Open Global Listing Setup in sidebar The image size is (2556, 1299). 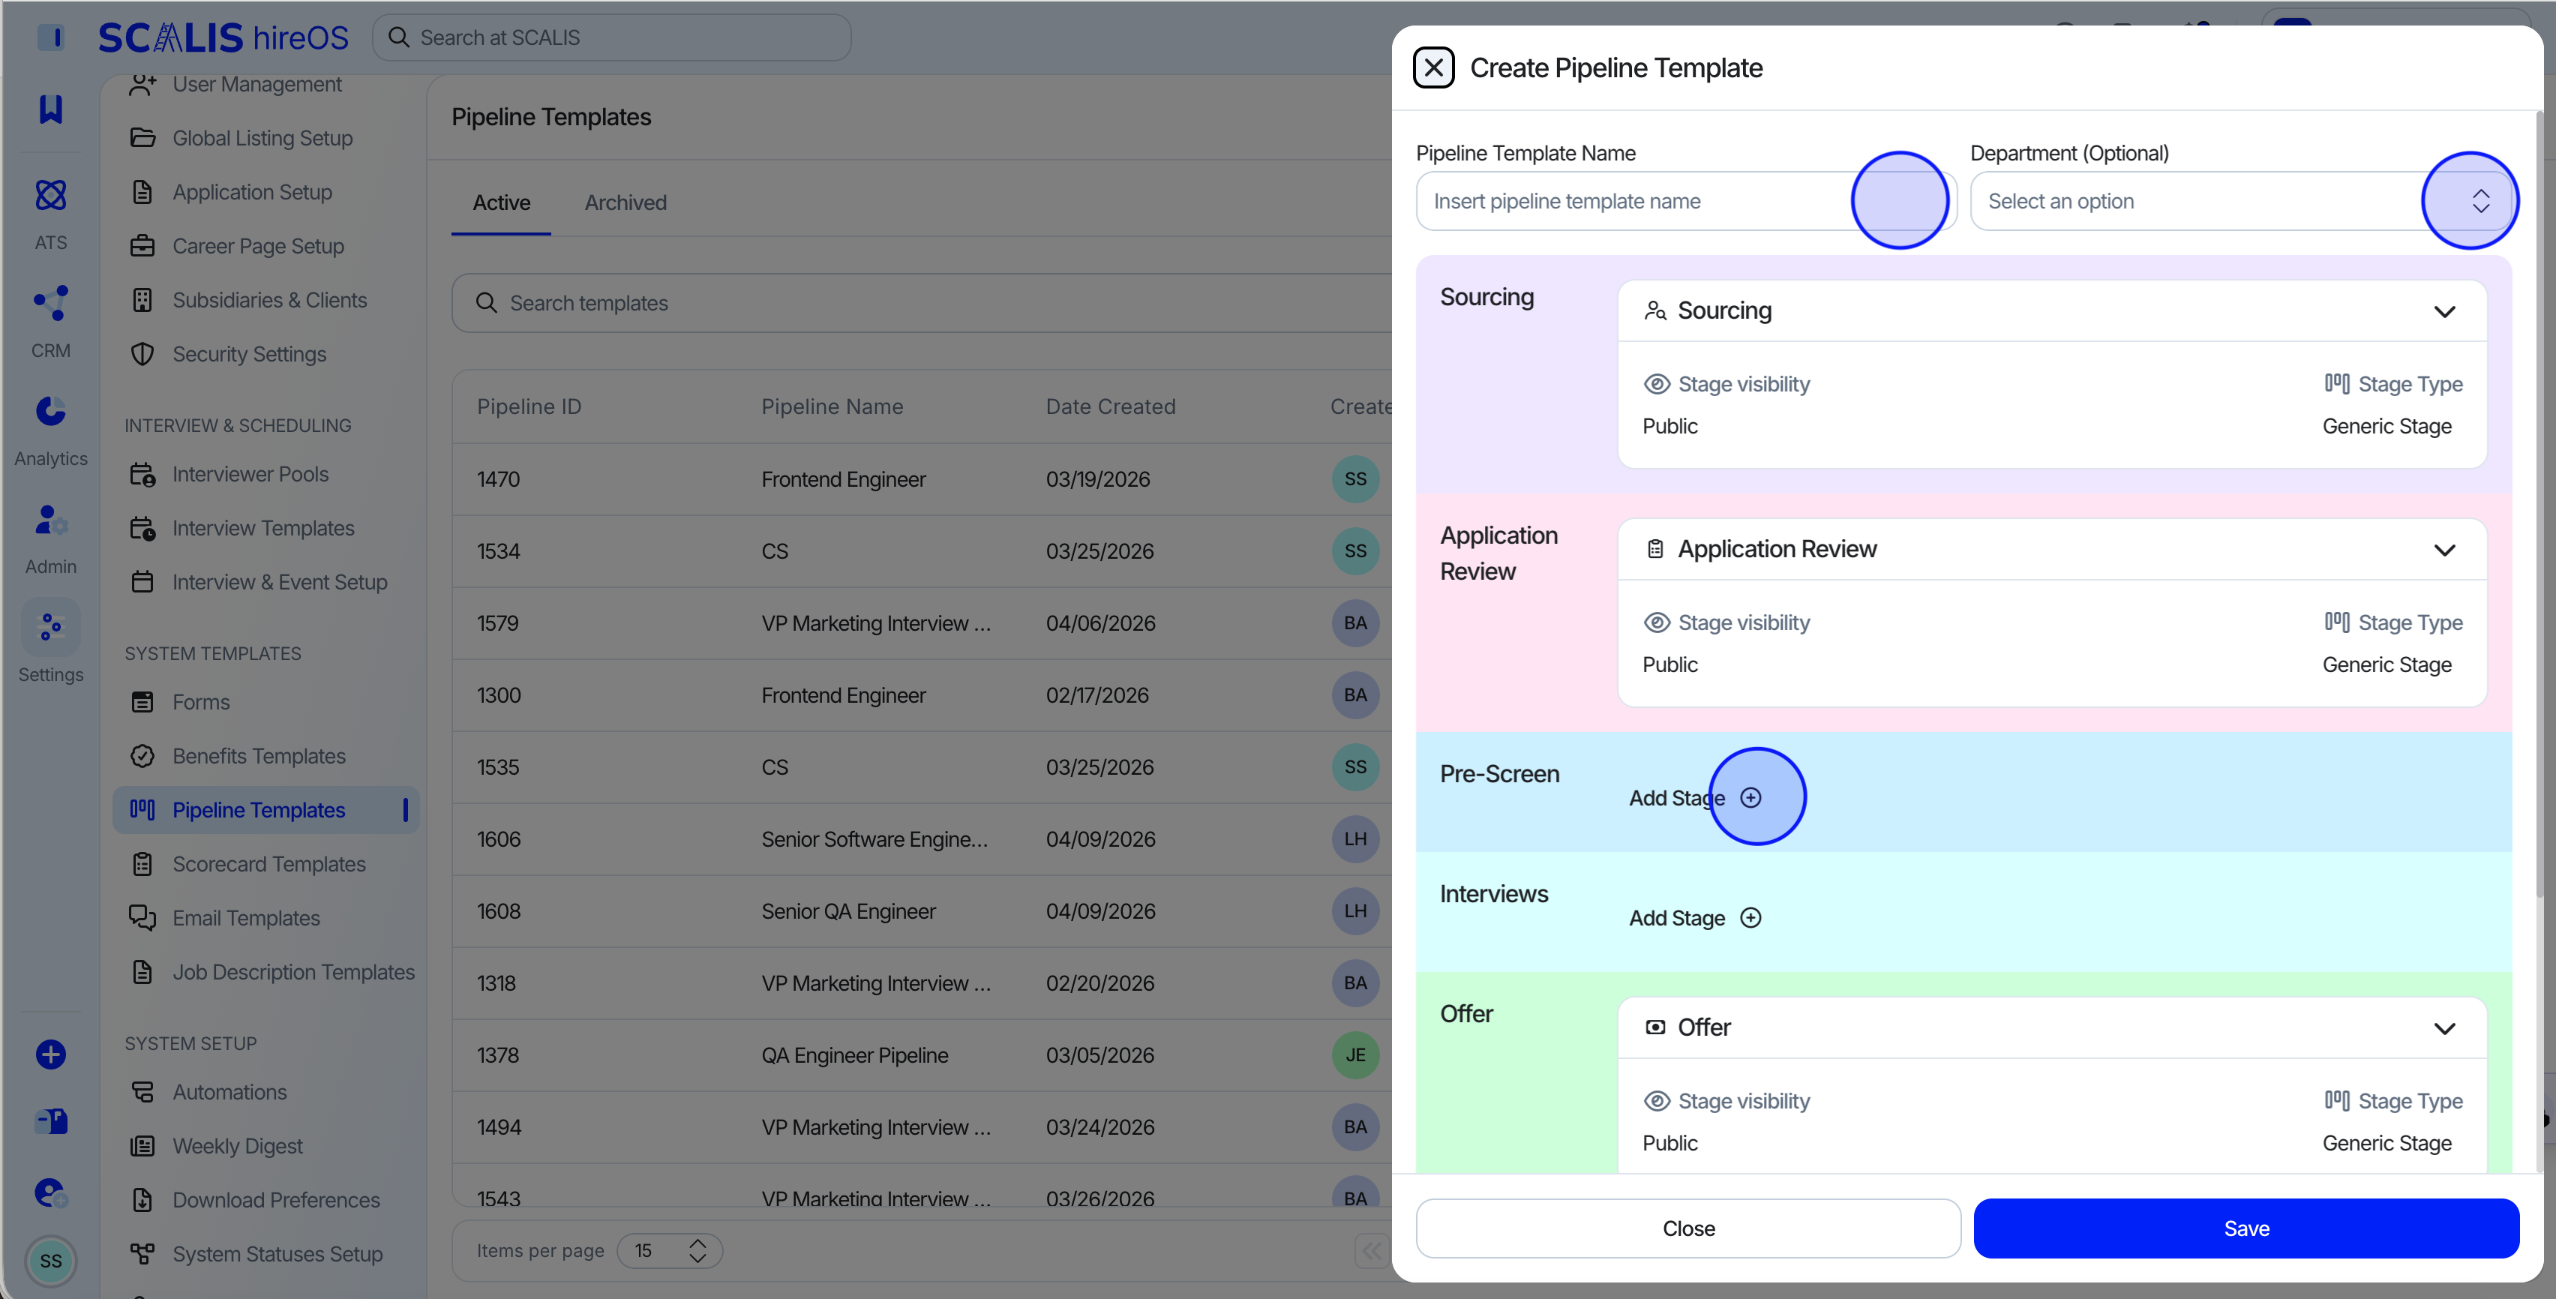tap(265, 138)
